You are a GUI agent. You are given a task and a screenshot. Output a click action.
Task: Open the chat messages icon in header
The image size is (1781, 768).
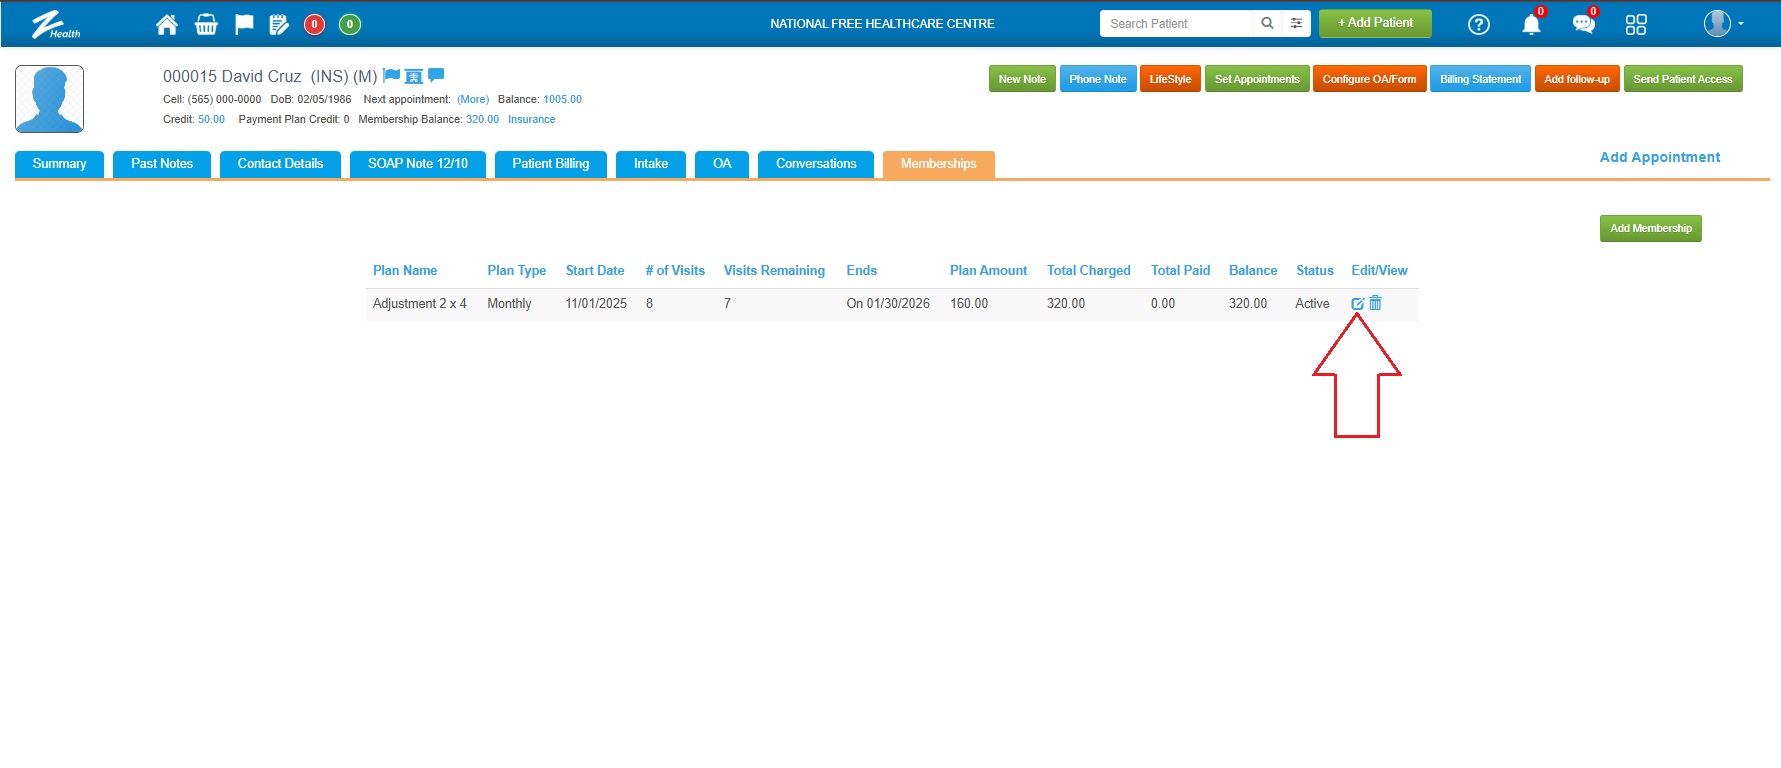tap(1583, 25)
